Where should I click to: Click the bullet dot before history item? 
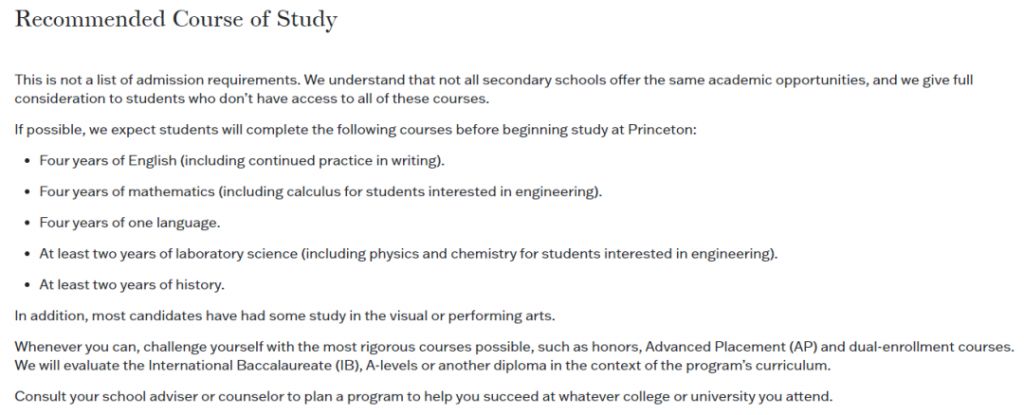point(27,286)
